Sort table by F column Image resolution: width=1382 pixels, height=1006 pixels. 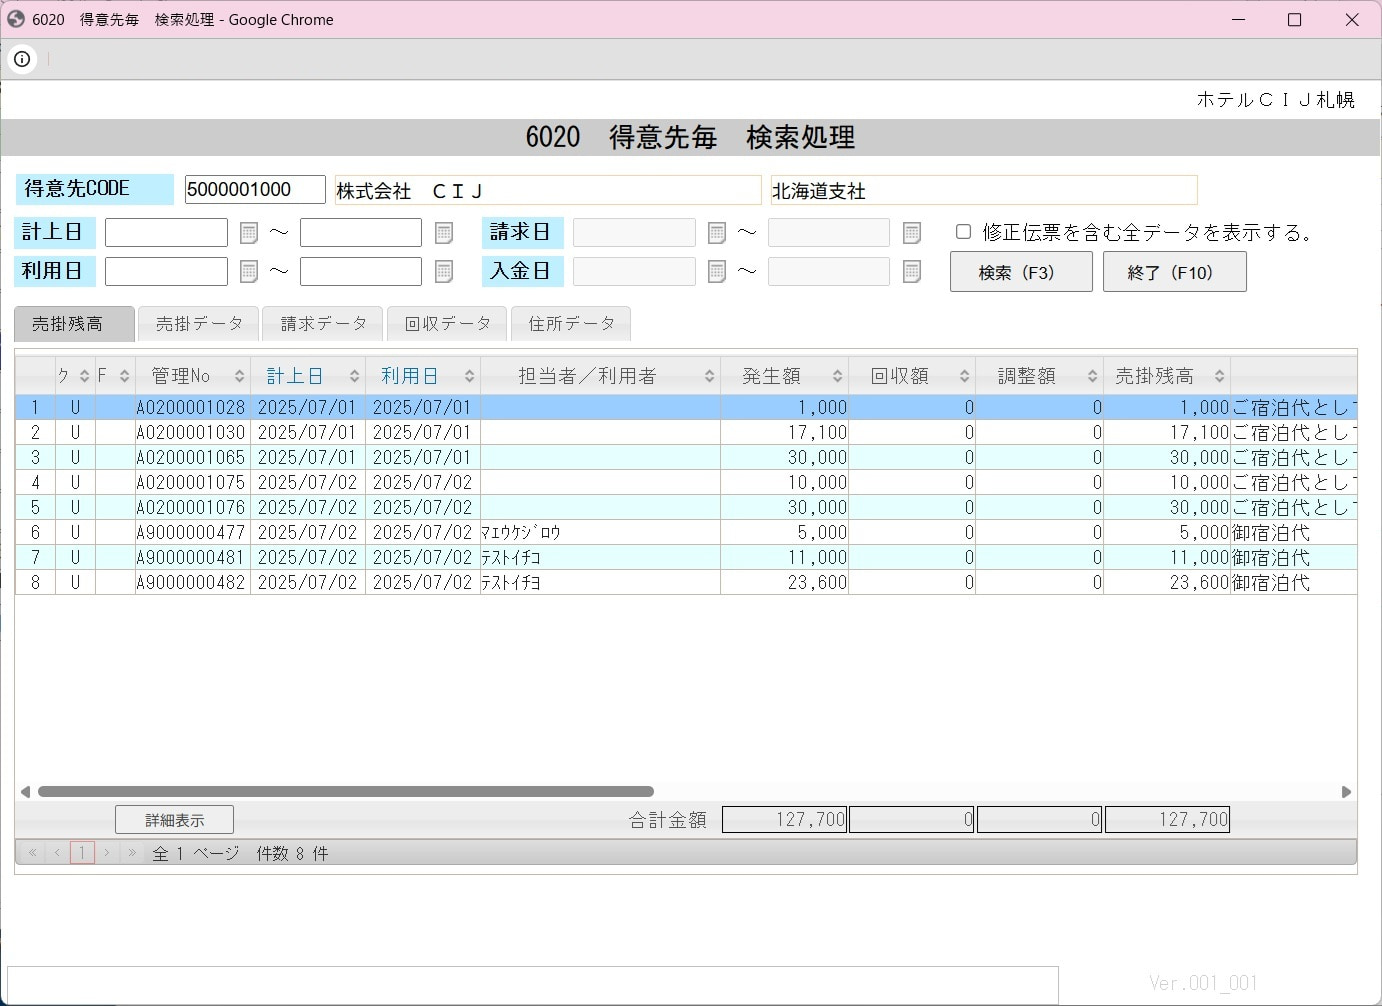tap(115, 376)
